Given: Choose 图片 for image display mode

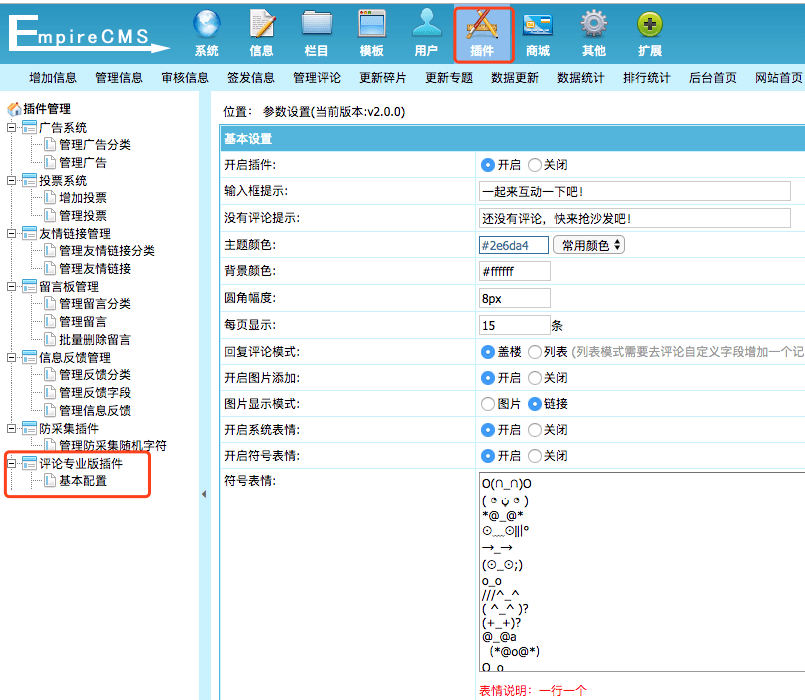Looking at the screenshot, I should [488, 404].
